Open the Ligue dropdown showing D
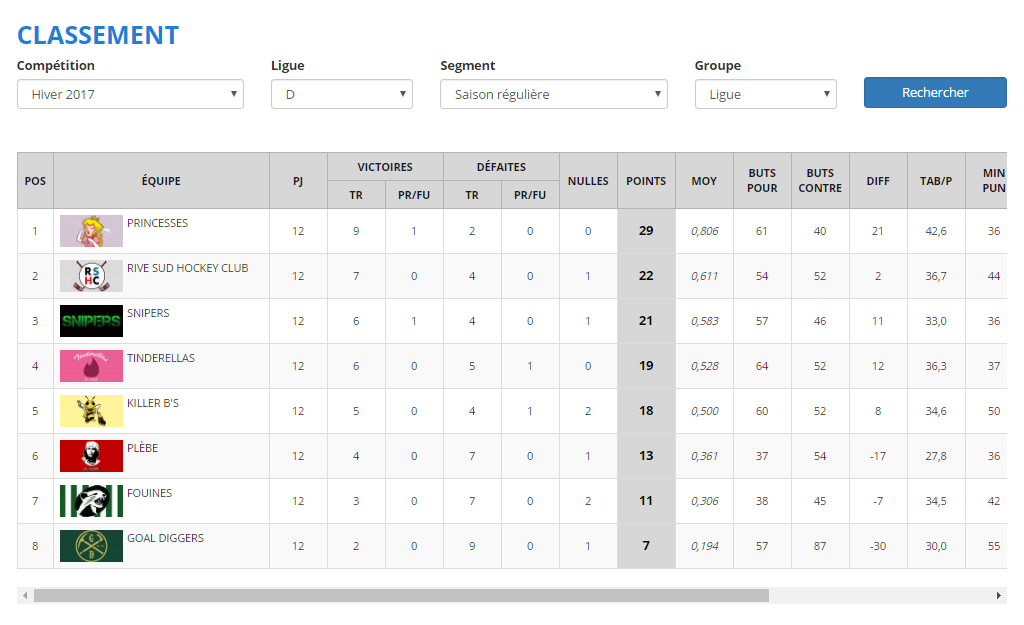Viewport: 1024px width, 625px height. click(x=341, y=94)
